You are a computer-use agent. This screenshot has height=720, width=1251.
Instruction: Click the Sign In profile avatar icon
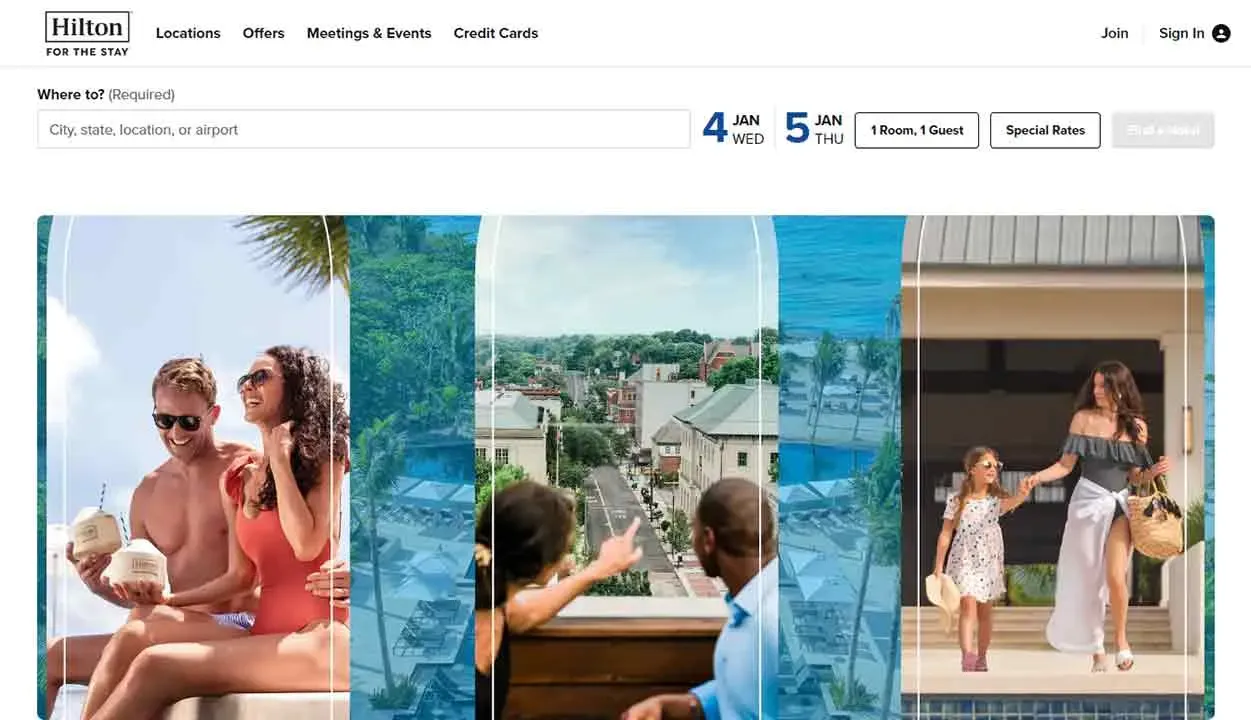coord(1221,33)
